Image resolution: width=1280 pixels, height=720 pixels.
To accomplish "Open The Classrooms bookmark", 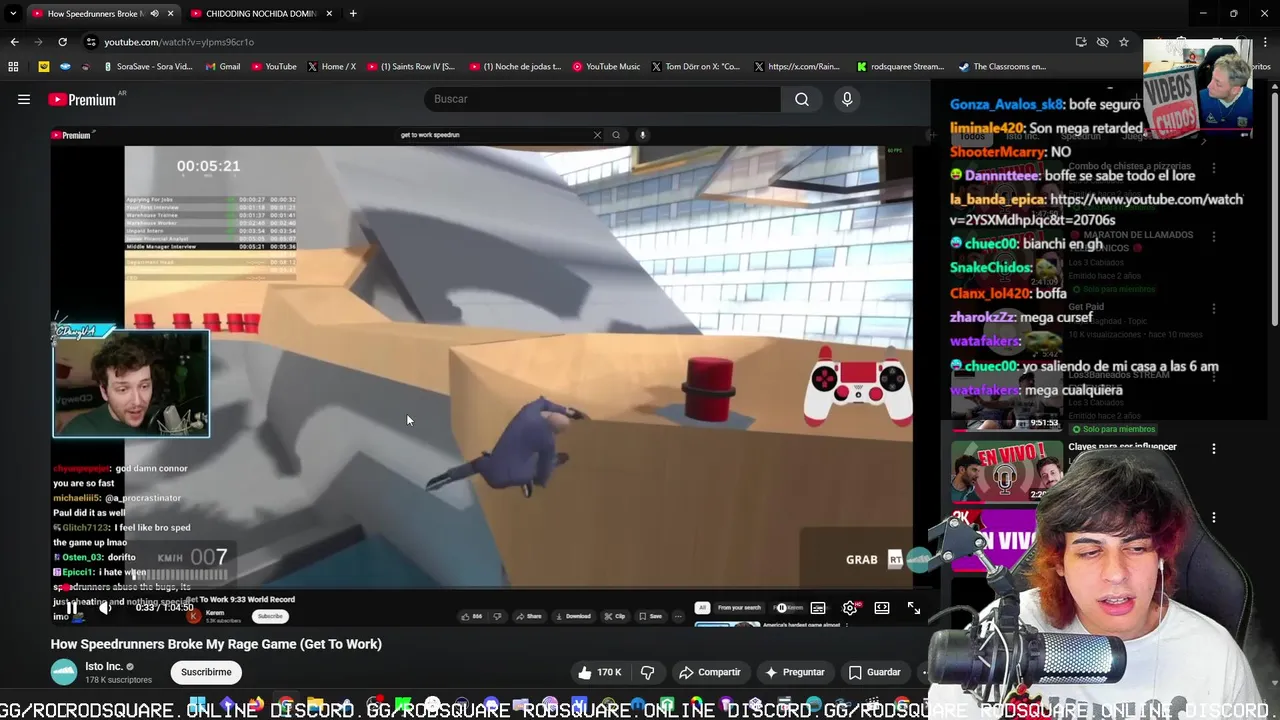I will (x=1002, y=67).
